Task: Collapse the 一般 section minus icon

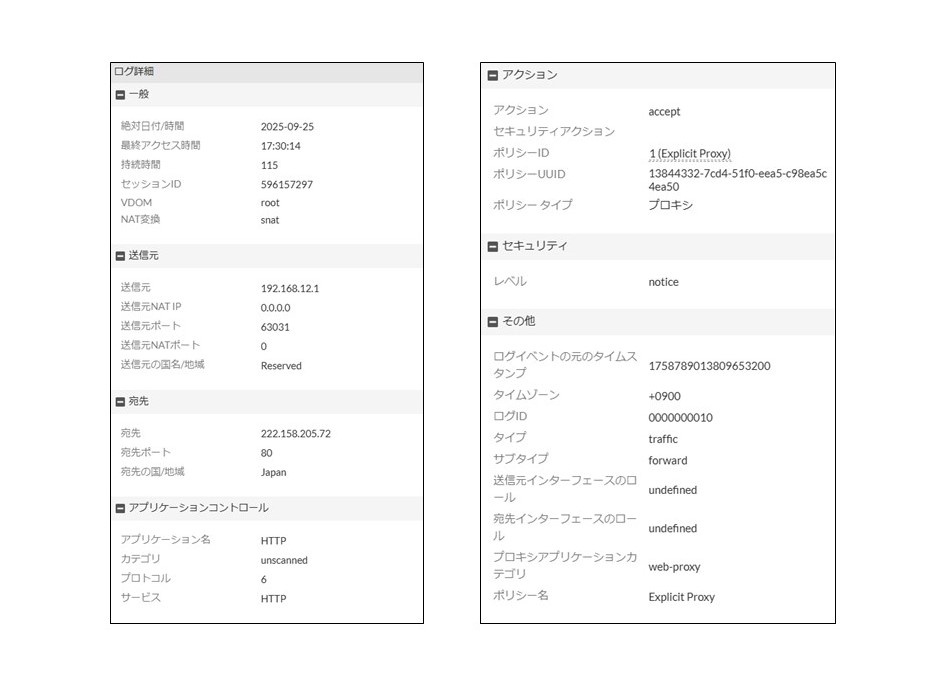Action: click(x=121, y=94)
